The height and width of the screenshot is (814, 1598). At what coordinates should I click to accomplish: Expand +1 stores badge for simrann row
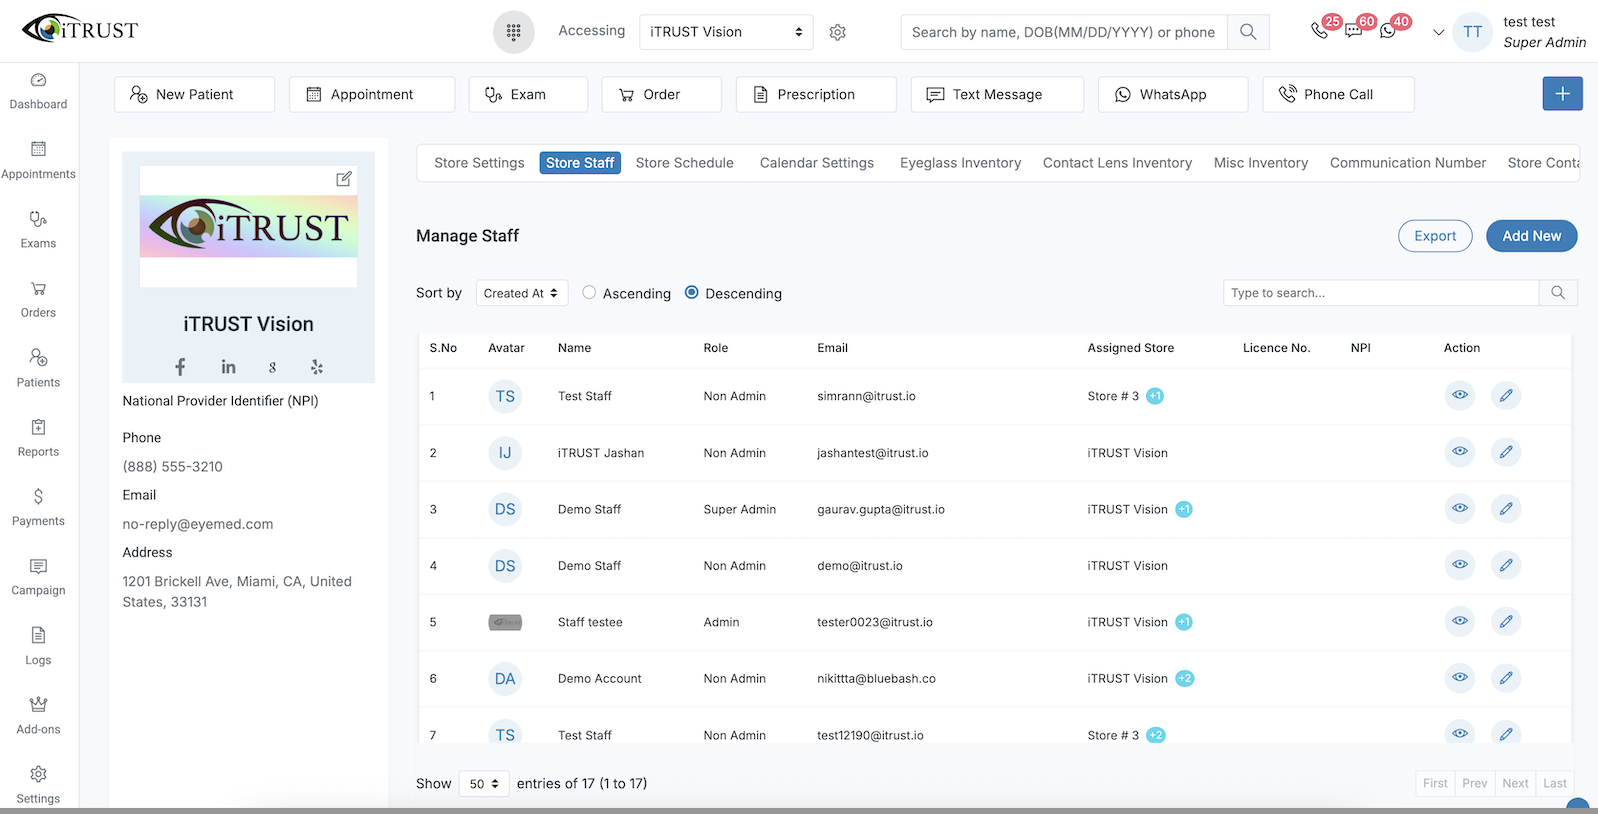pos(1155,396)
